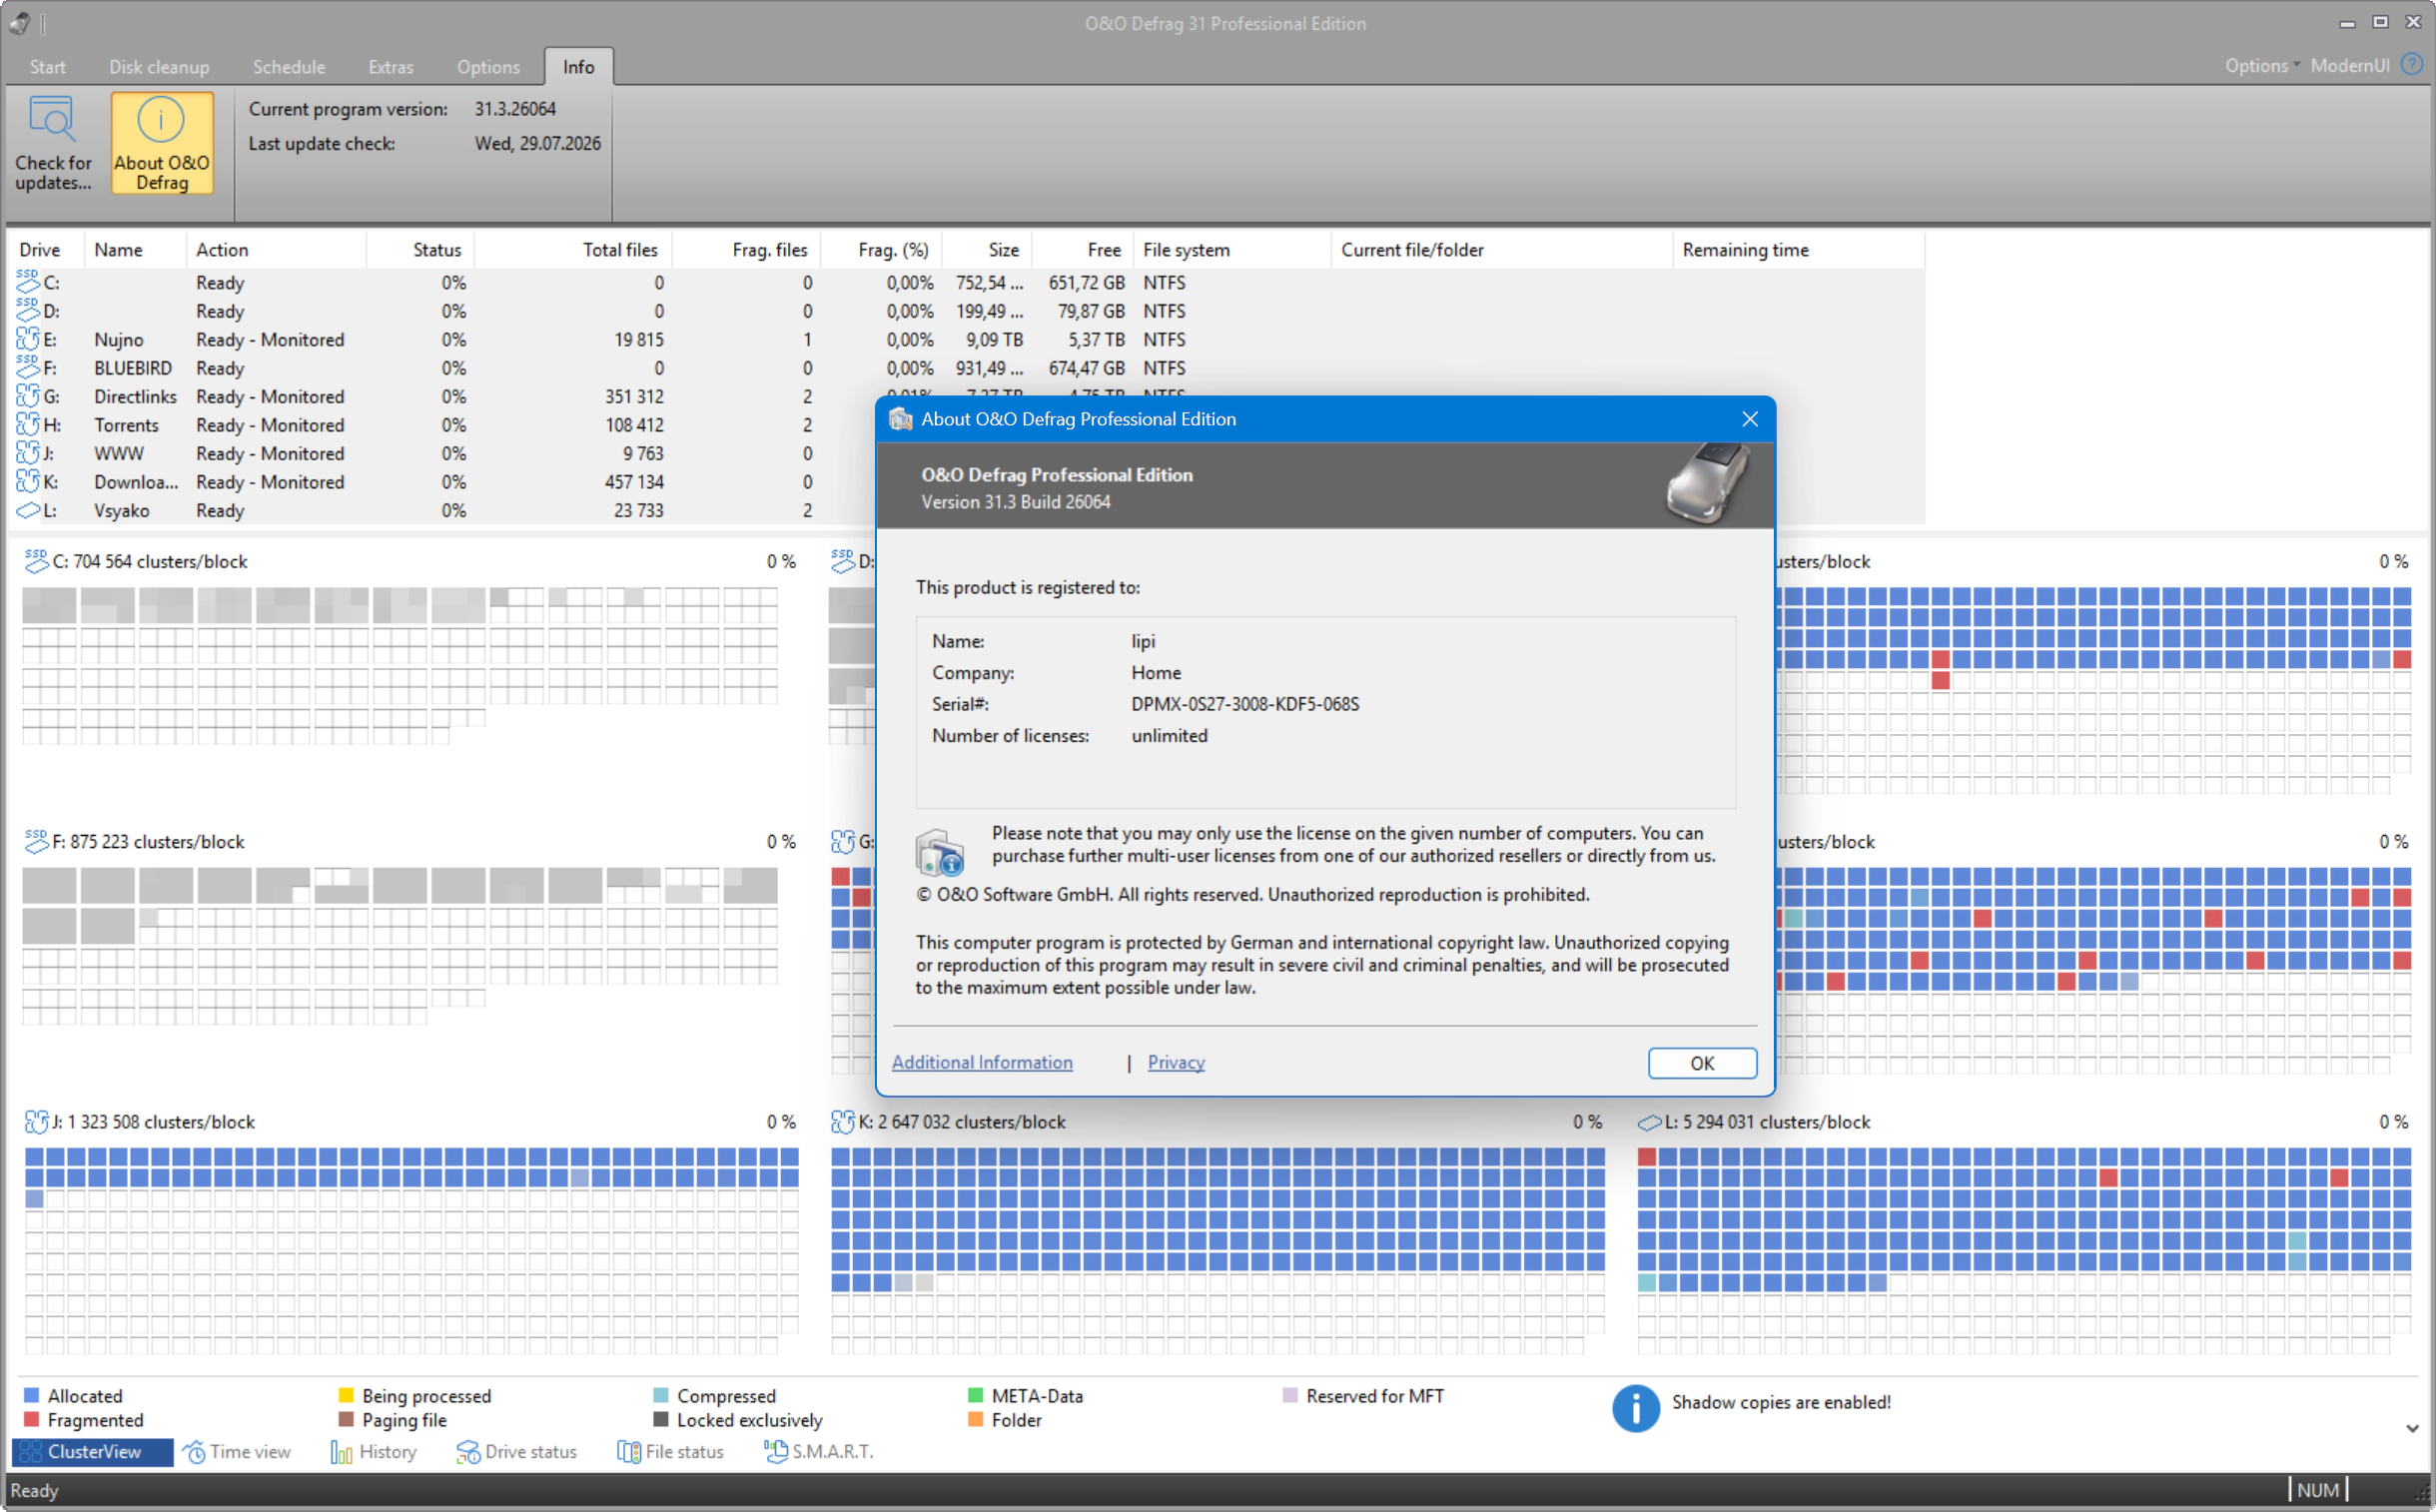Expand the legend panel chevron

(x=2413, y=1428)
